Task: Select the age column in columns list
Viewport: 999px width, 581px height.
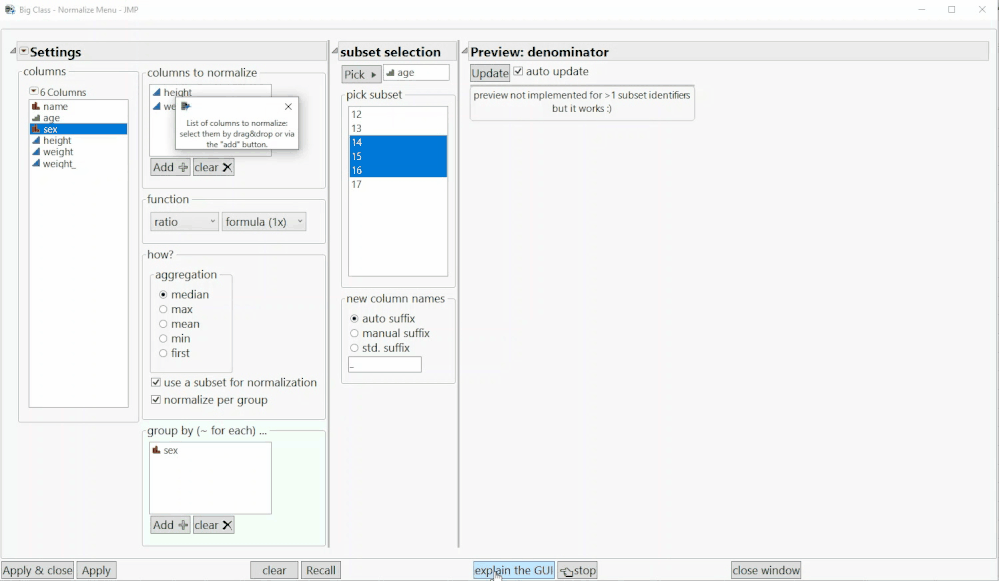Action: click(x=78, y=118)
